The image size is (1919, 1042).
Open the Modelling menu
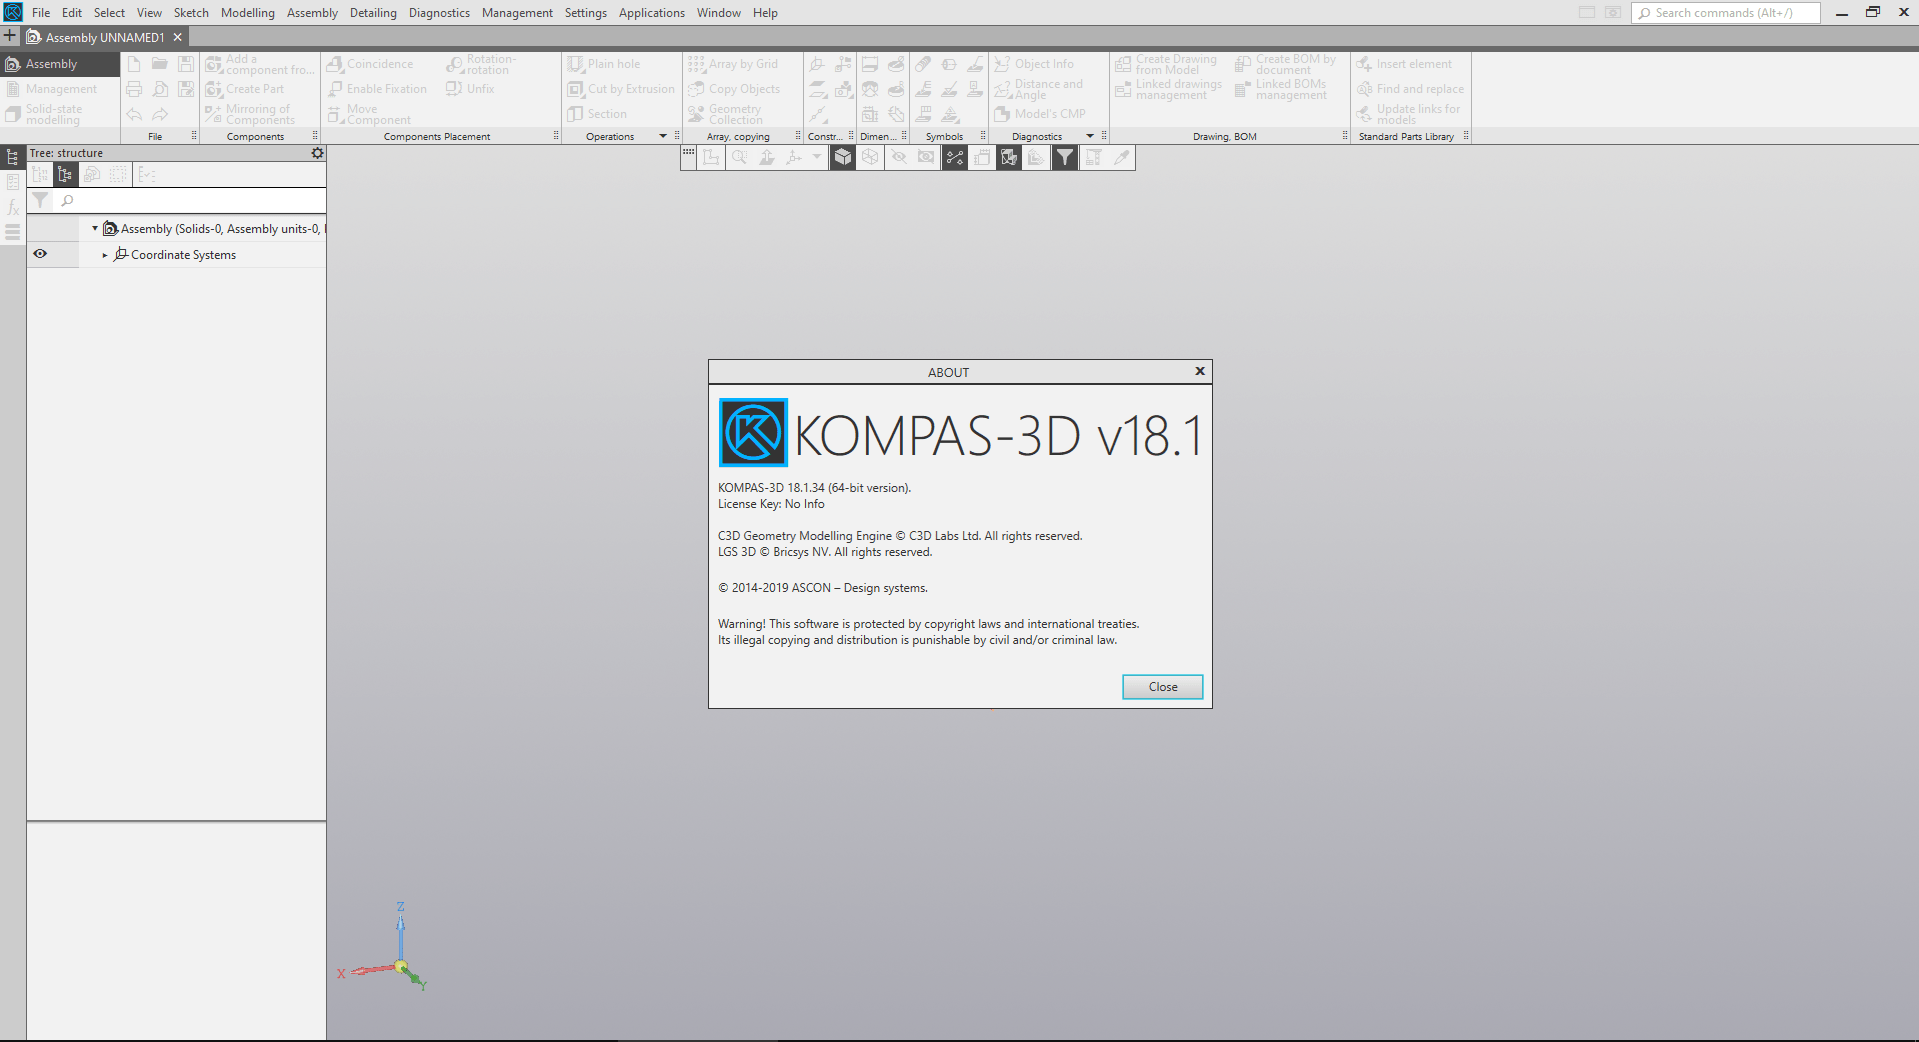point(248,13)
